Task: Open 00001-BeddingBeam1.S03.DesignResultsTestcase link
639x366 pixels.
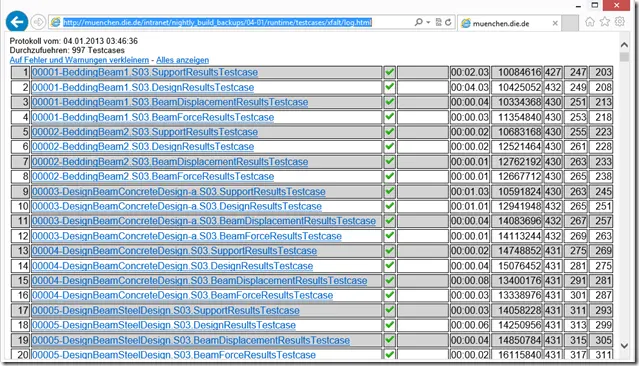Action: pos(143,87)
